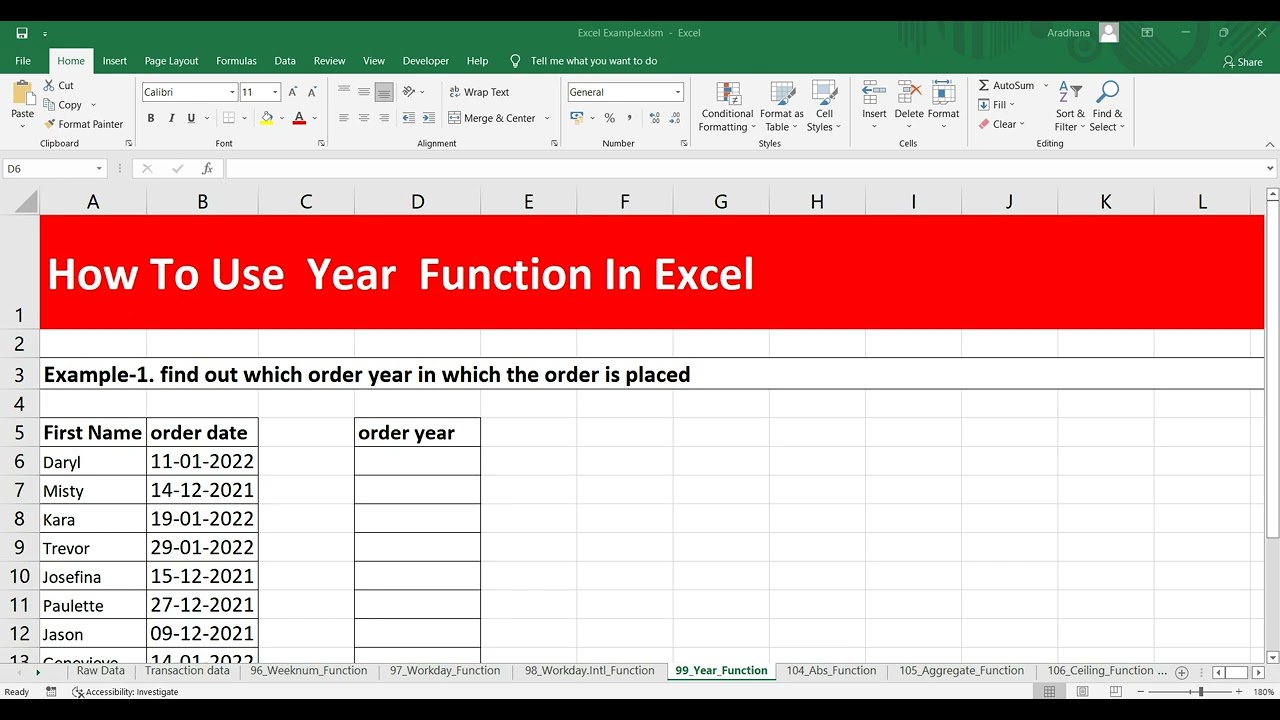This screenshot has width=1280, height=720.
Task: Open Cell Styles gallery
Action: point(824,107)
